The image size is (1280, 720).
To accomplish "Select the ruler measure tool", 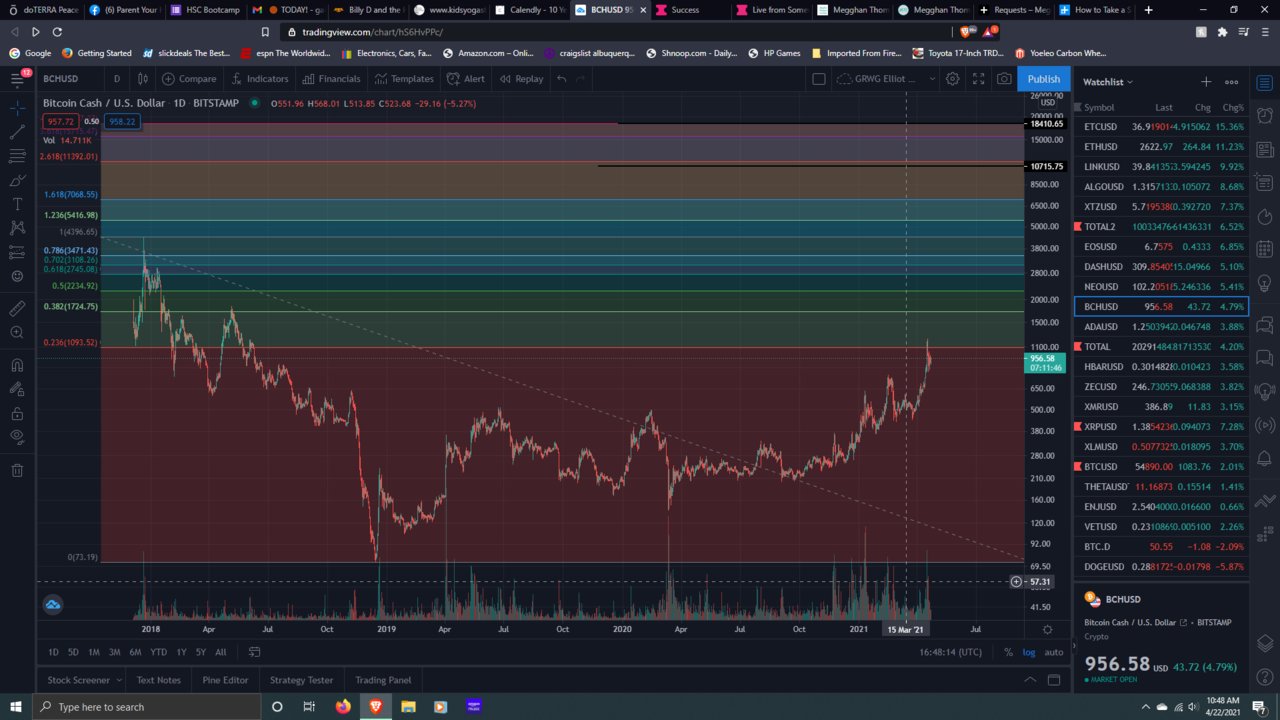I will pyautogui.click(x=17, y=308).
